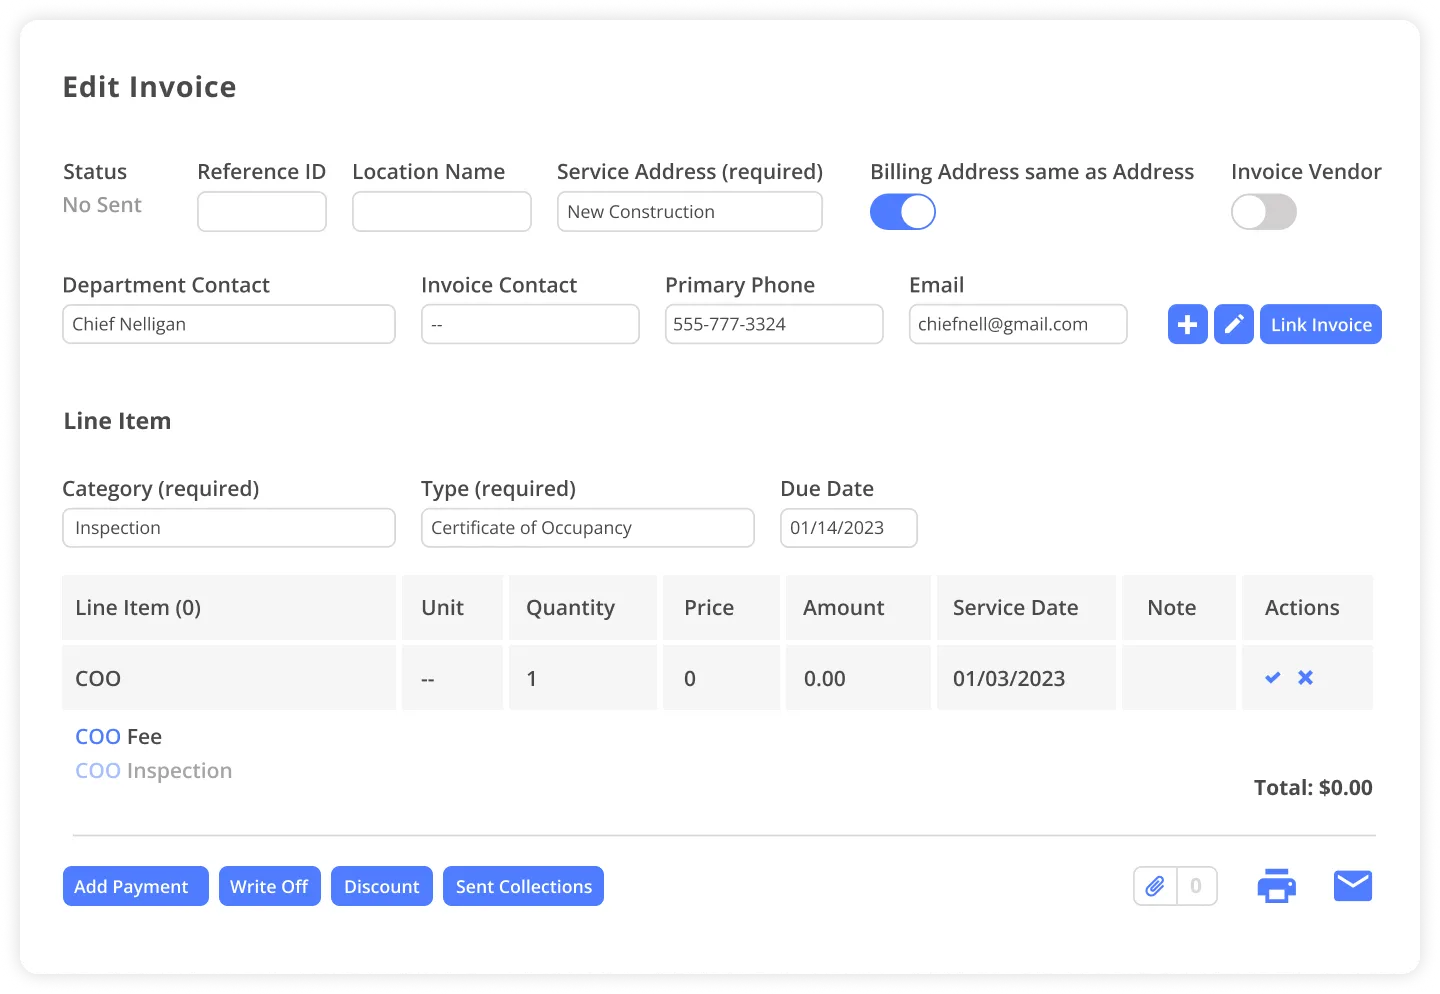Click the Due Date field 01/14/2023
The height and width of the screenshot is (994, 1440).
pos(848,528)
